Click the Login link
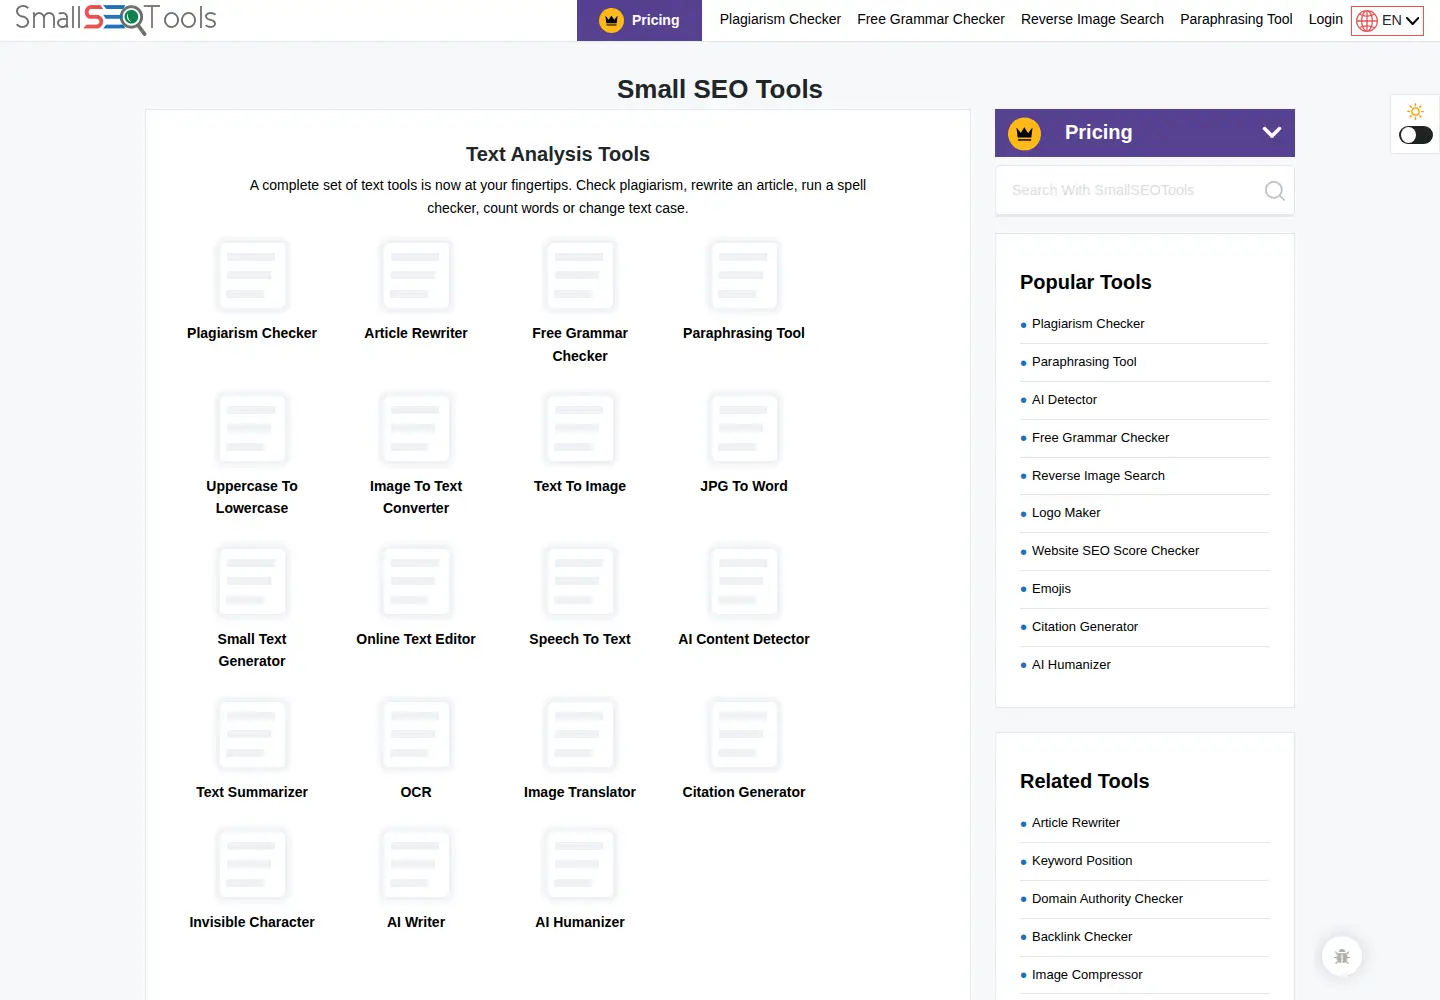This screenshot has height=1000, width=1440. tap(1326, 19)
